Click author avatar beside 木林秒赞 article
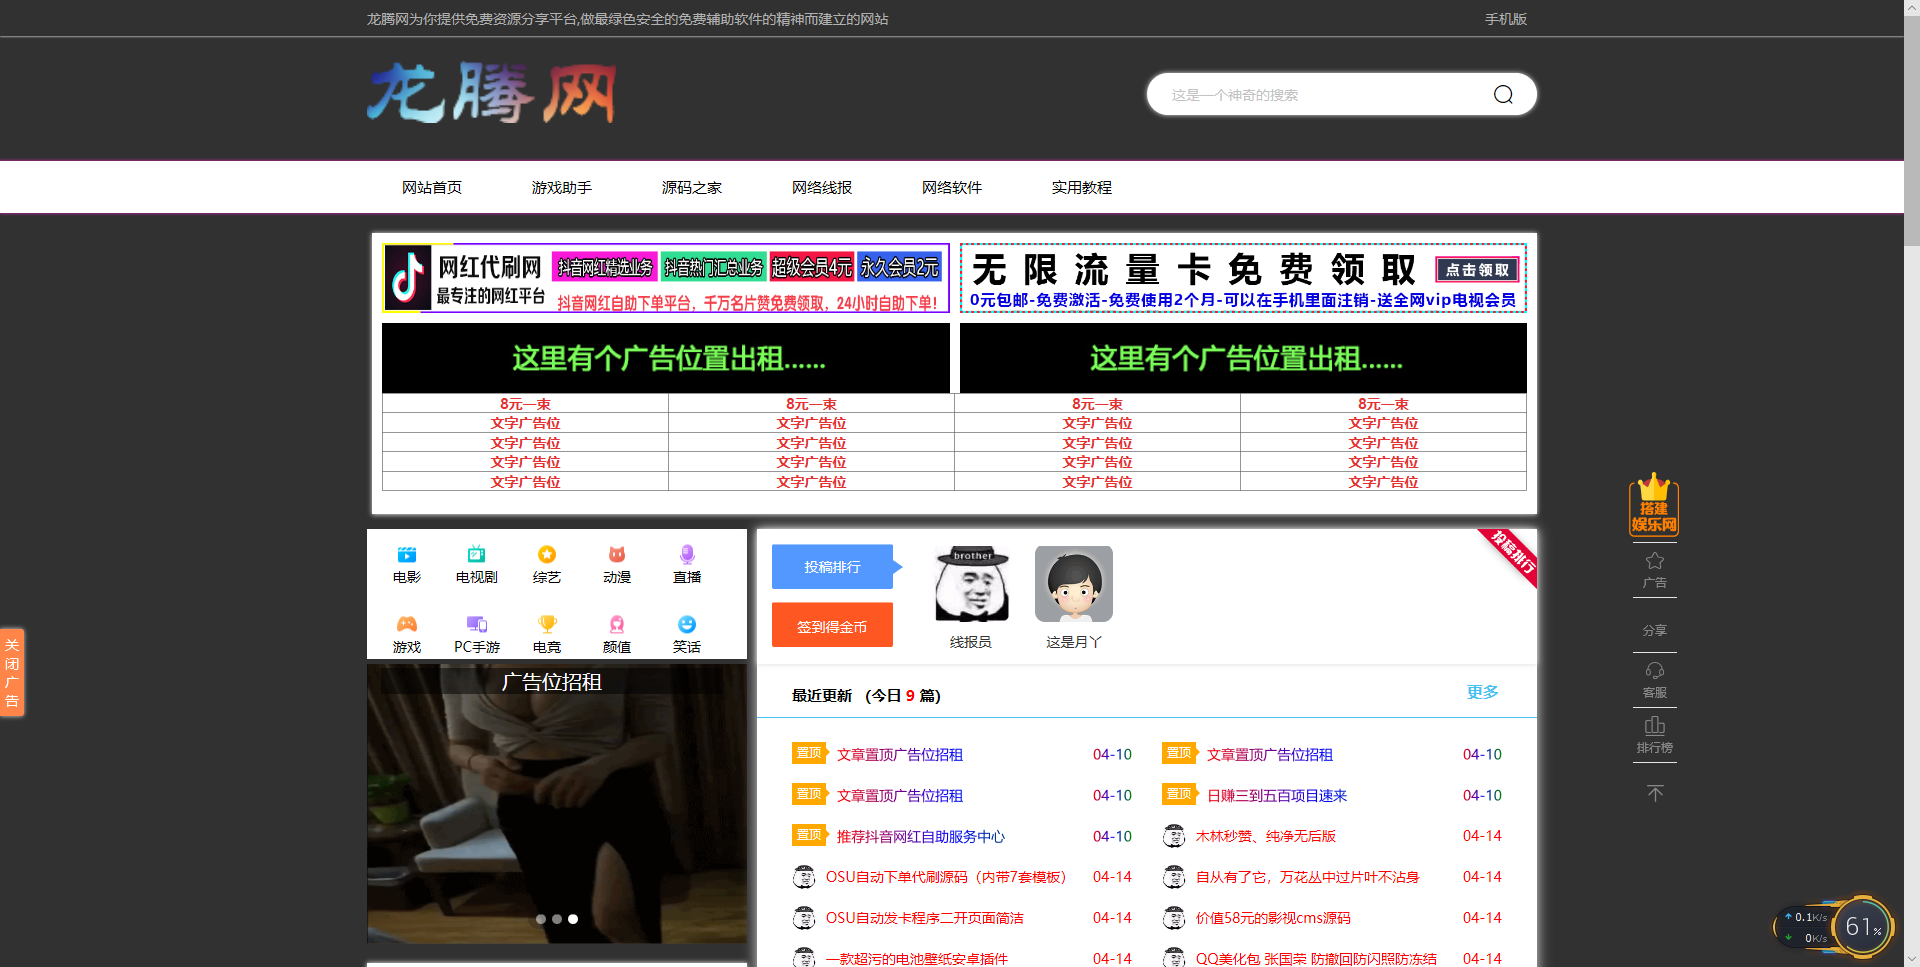This screenshot has height=967, width=1920. click(x=1175, y=836)
